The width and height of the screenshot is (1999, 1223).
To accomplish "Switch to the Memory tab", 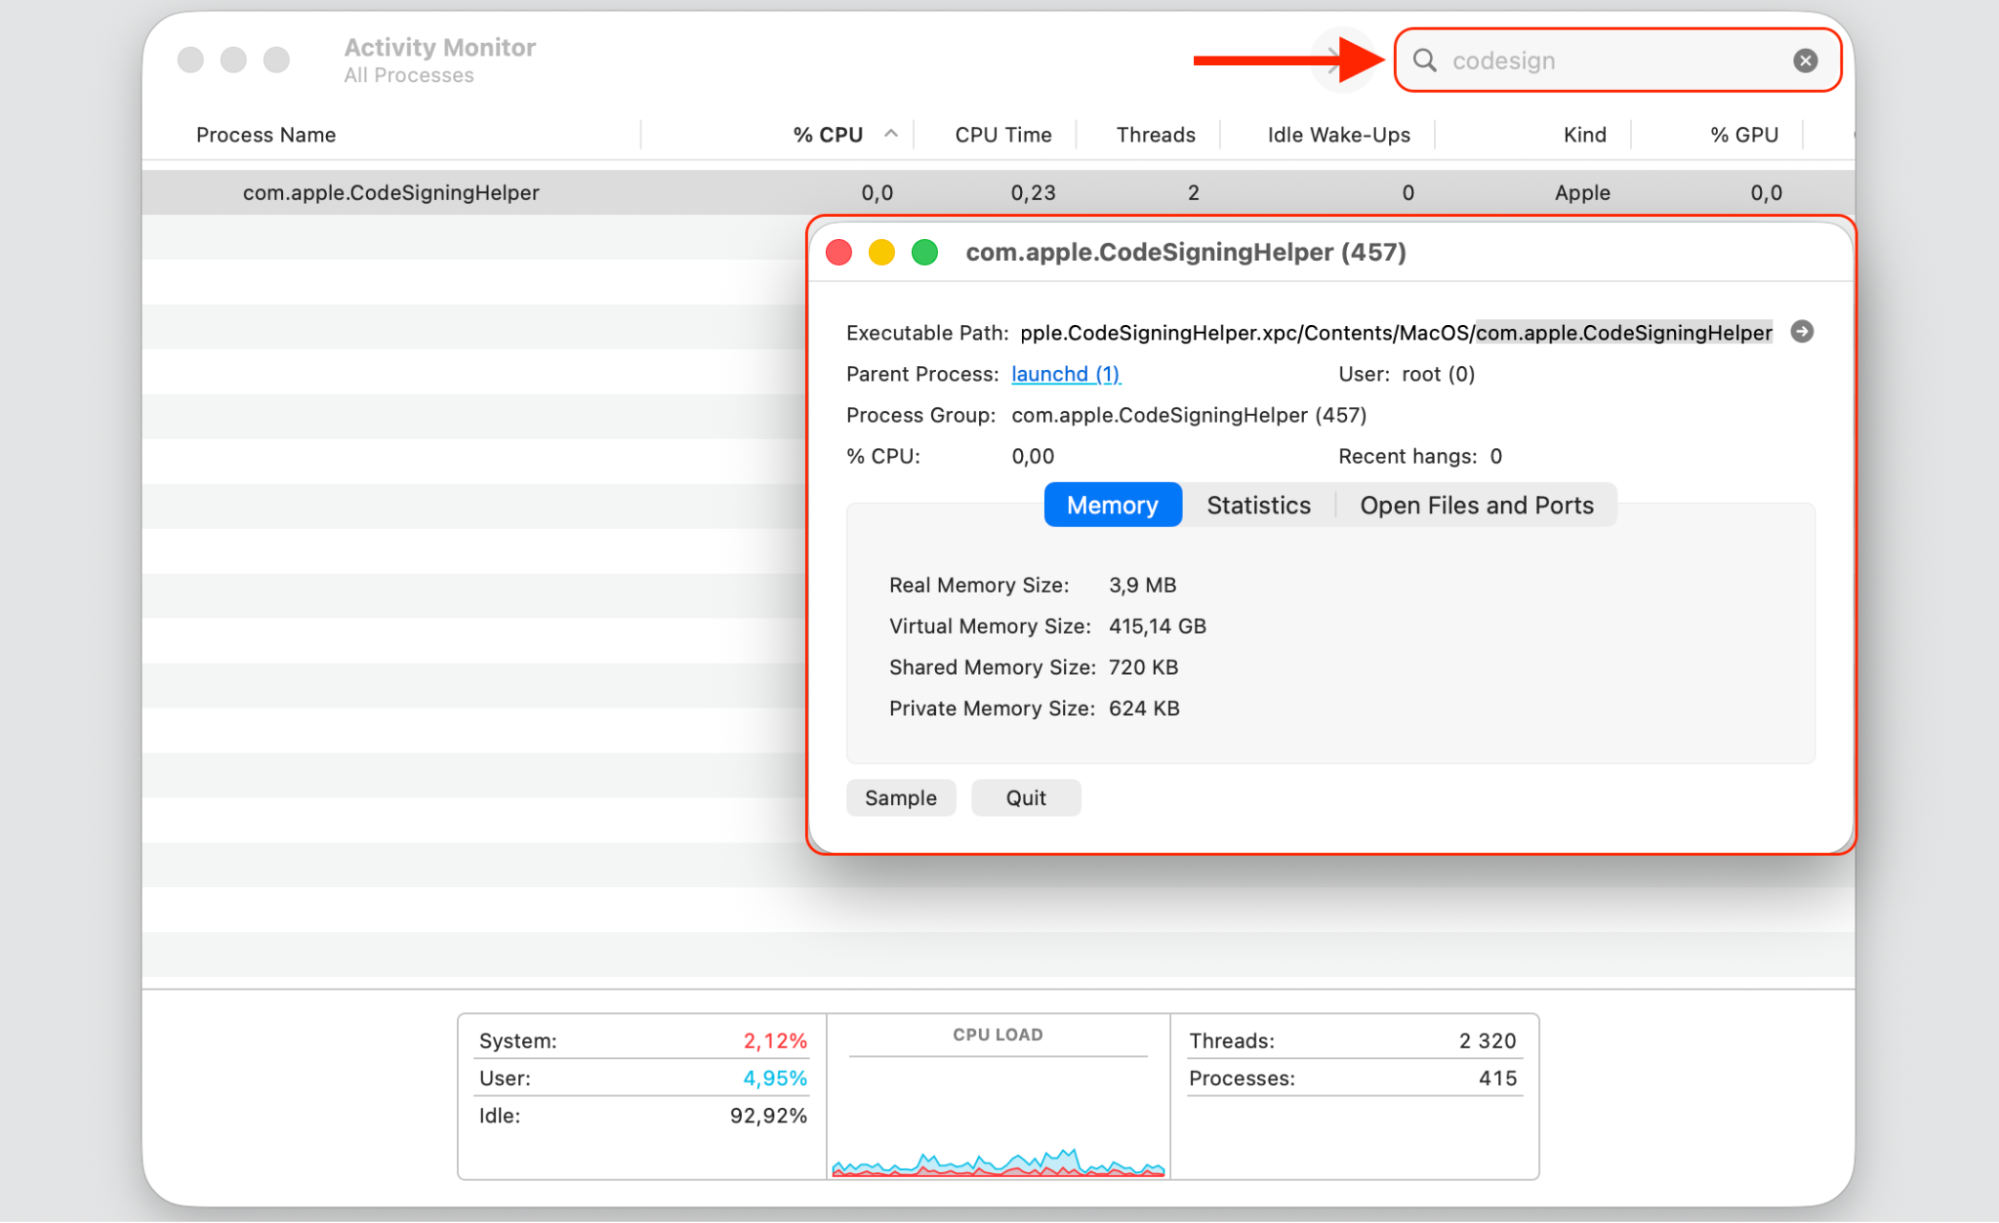I will [x=1113, y=505].
